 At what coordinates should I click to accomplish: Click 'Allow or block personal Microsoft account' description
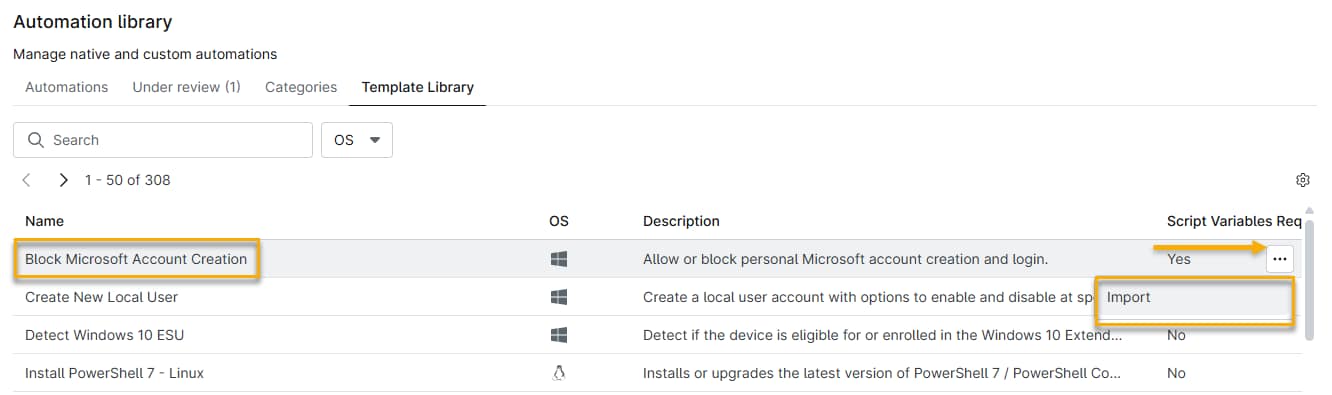(845, 259)
